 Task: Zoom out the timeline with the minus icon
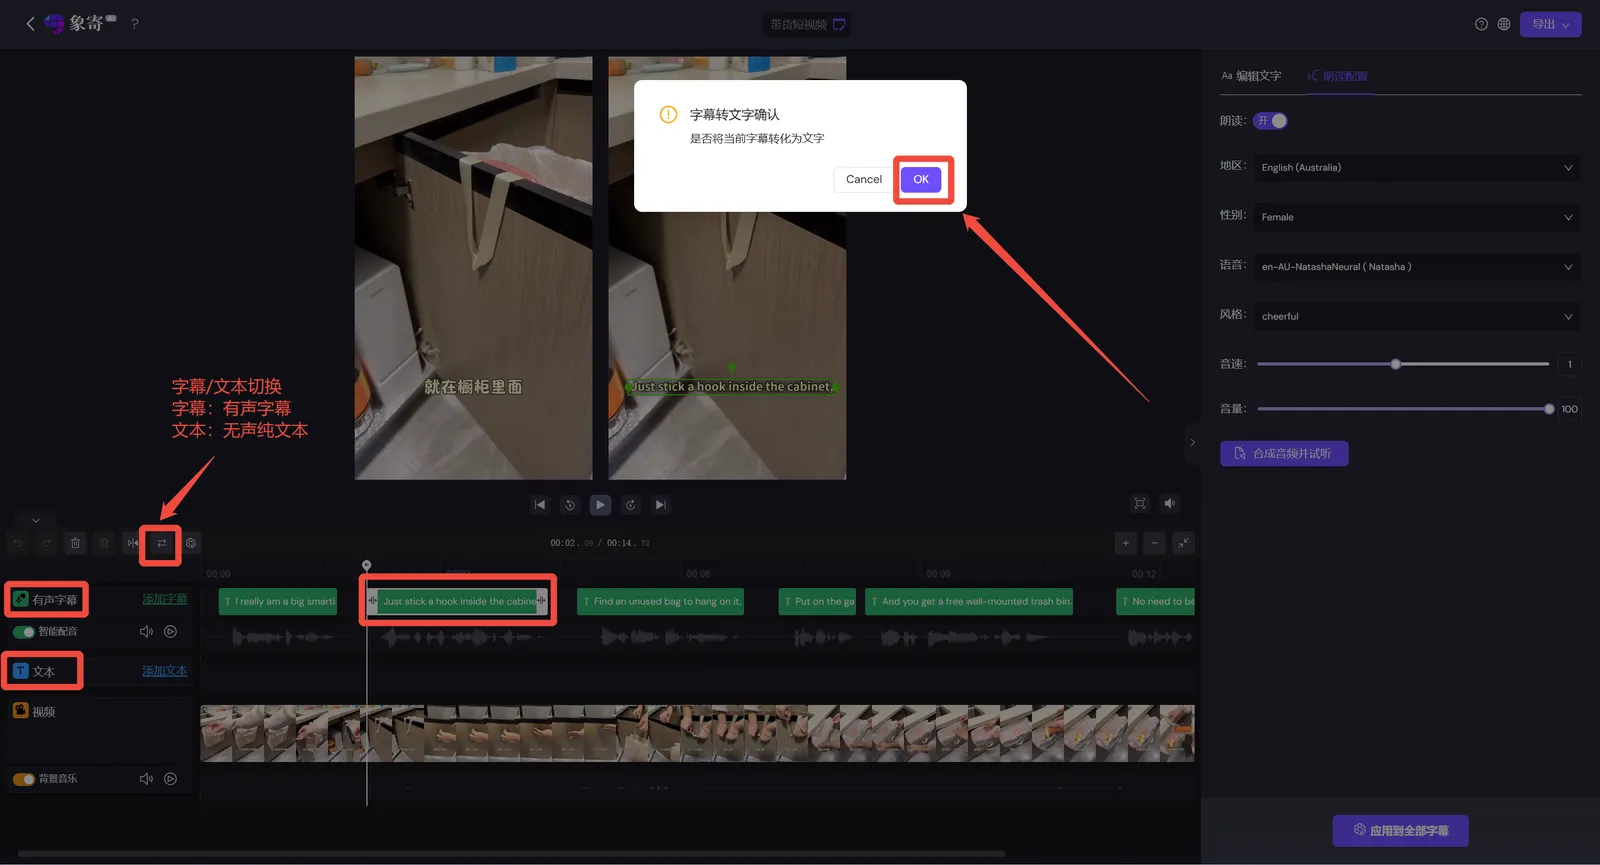click(x=1155, y=543)
